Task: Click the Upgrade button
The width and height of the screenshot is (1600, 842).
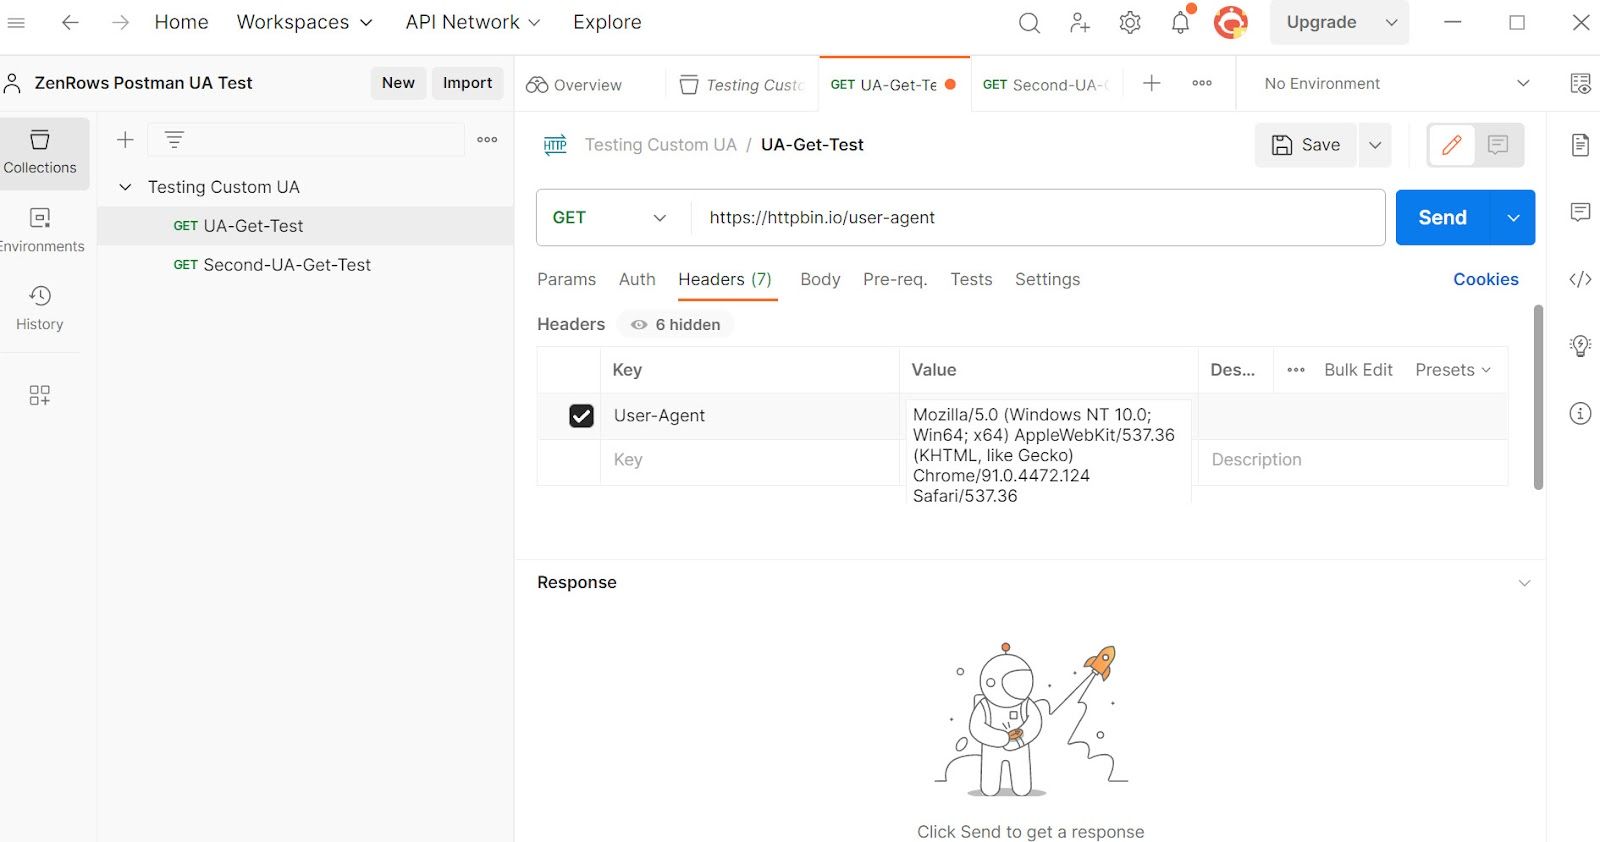Action: (1321, 22)
